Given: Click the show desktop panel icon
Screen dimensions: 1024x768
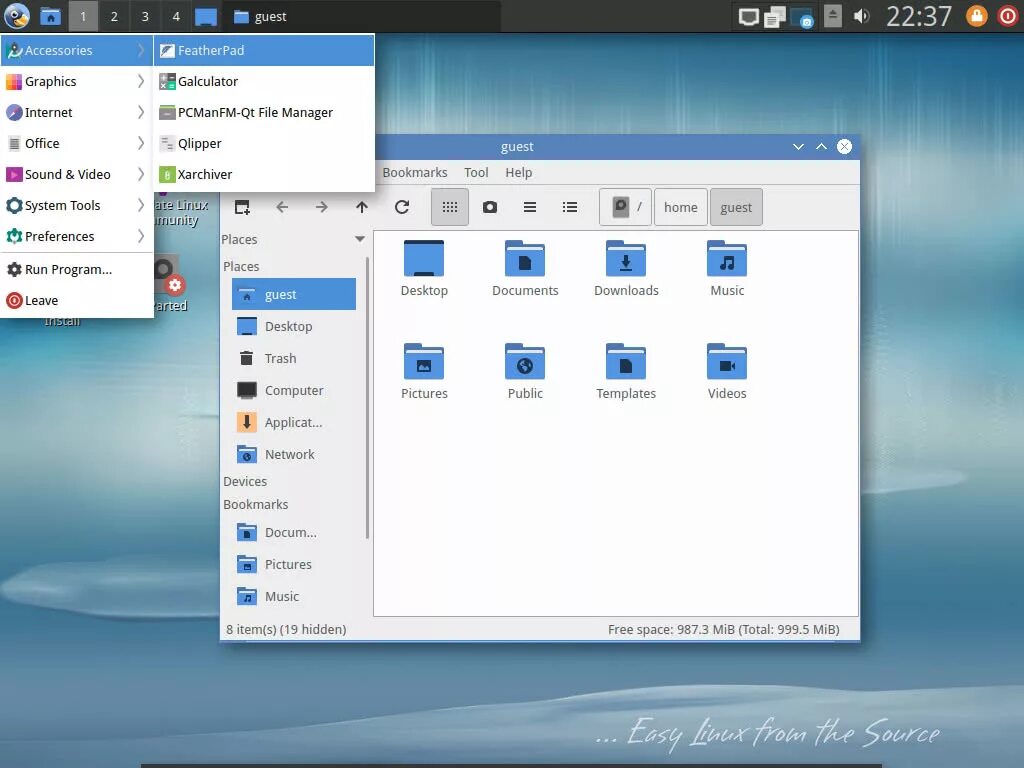Looking at the screenshot, I should pyautogui.click(x=206, y=16).
